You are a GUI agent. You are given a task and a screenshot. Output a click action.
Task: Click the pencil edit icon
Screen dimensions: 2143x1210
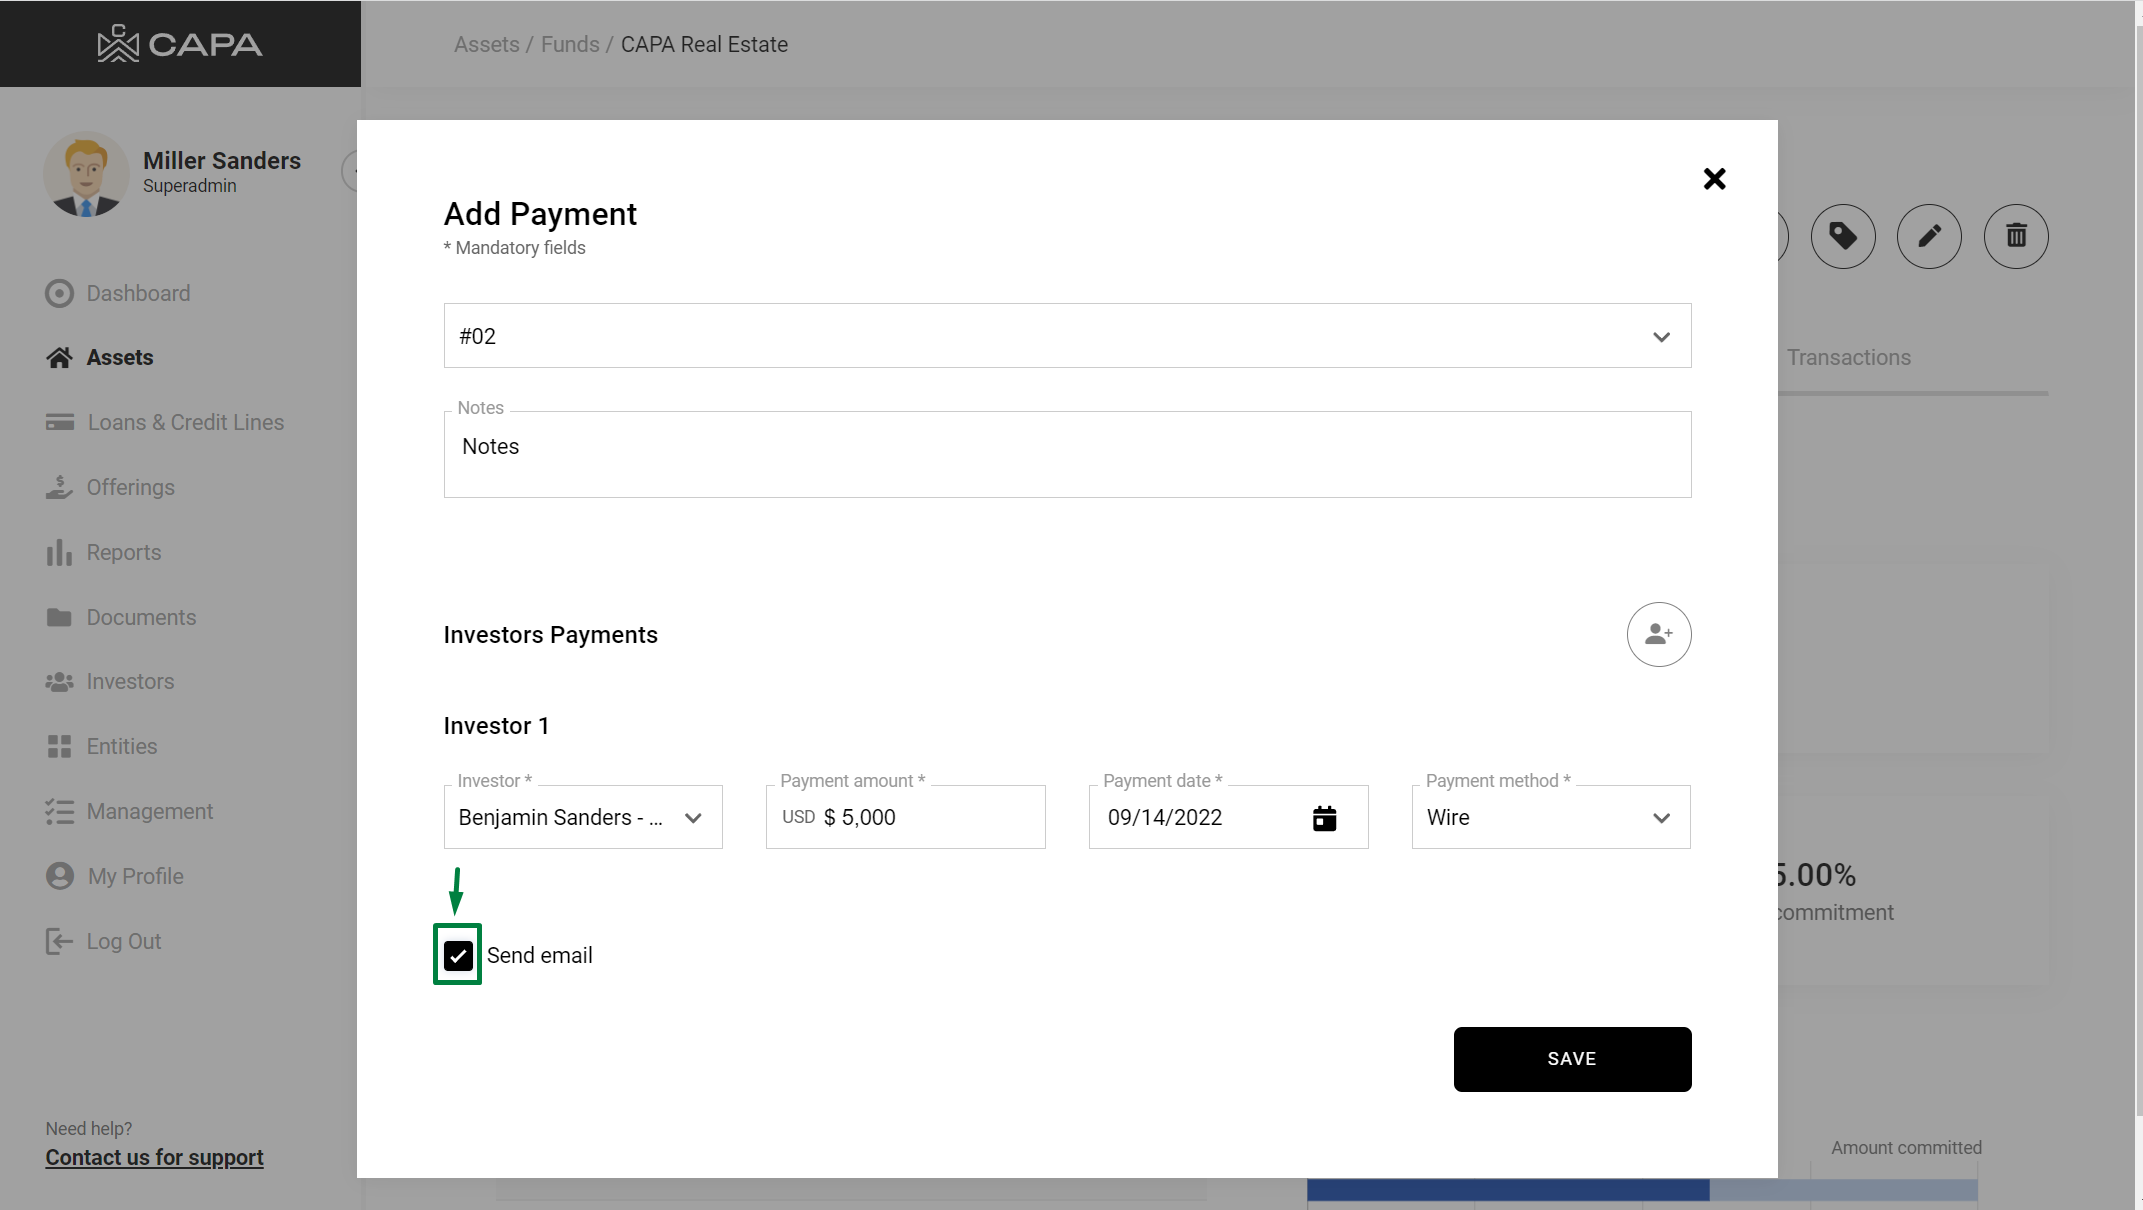(x=1929, y=236)
